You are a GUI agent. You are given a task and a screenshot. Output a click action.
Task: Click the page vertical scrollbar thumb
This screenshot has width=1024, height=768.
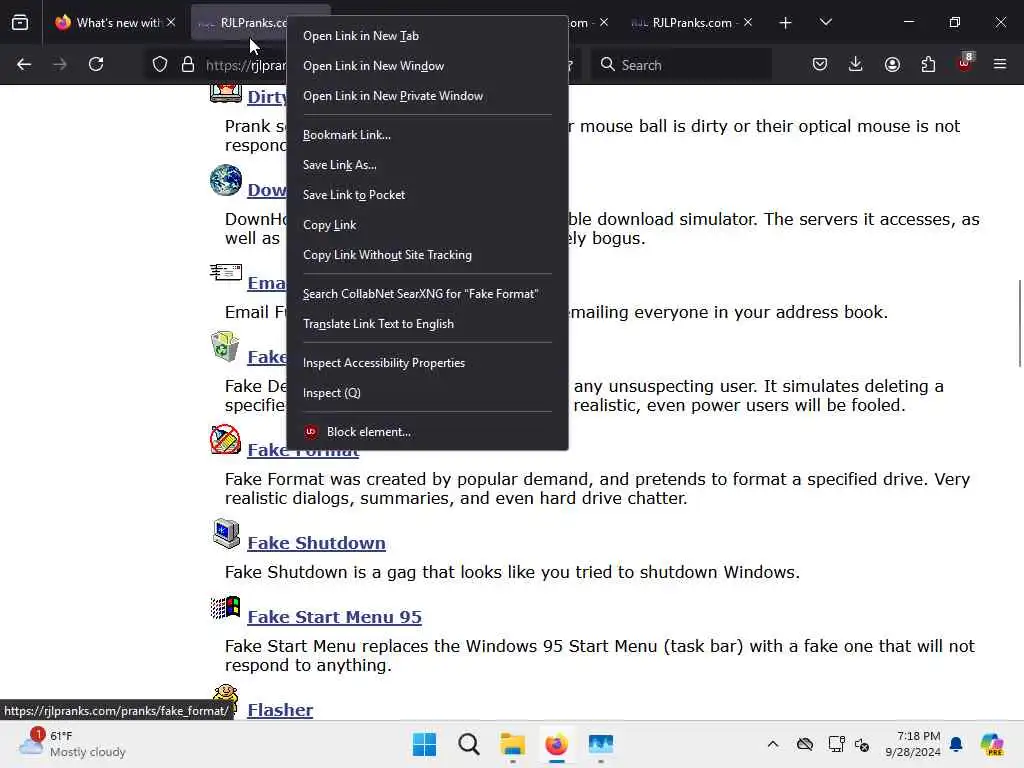pyautogui.click(x=1019, y=323)
